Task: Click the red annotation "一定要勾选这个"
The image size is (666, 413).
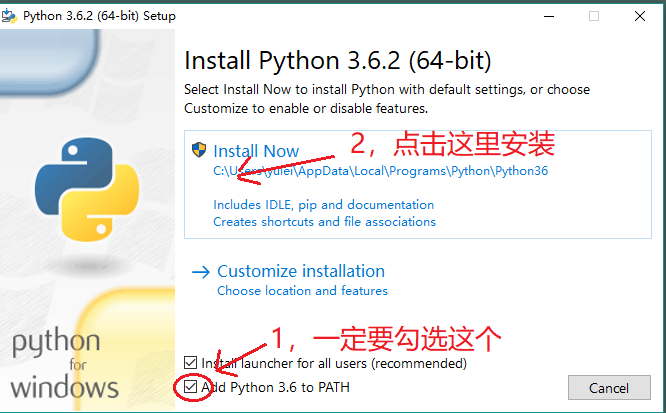Action: point(420,338)
